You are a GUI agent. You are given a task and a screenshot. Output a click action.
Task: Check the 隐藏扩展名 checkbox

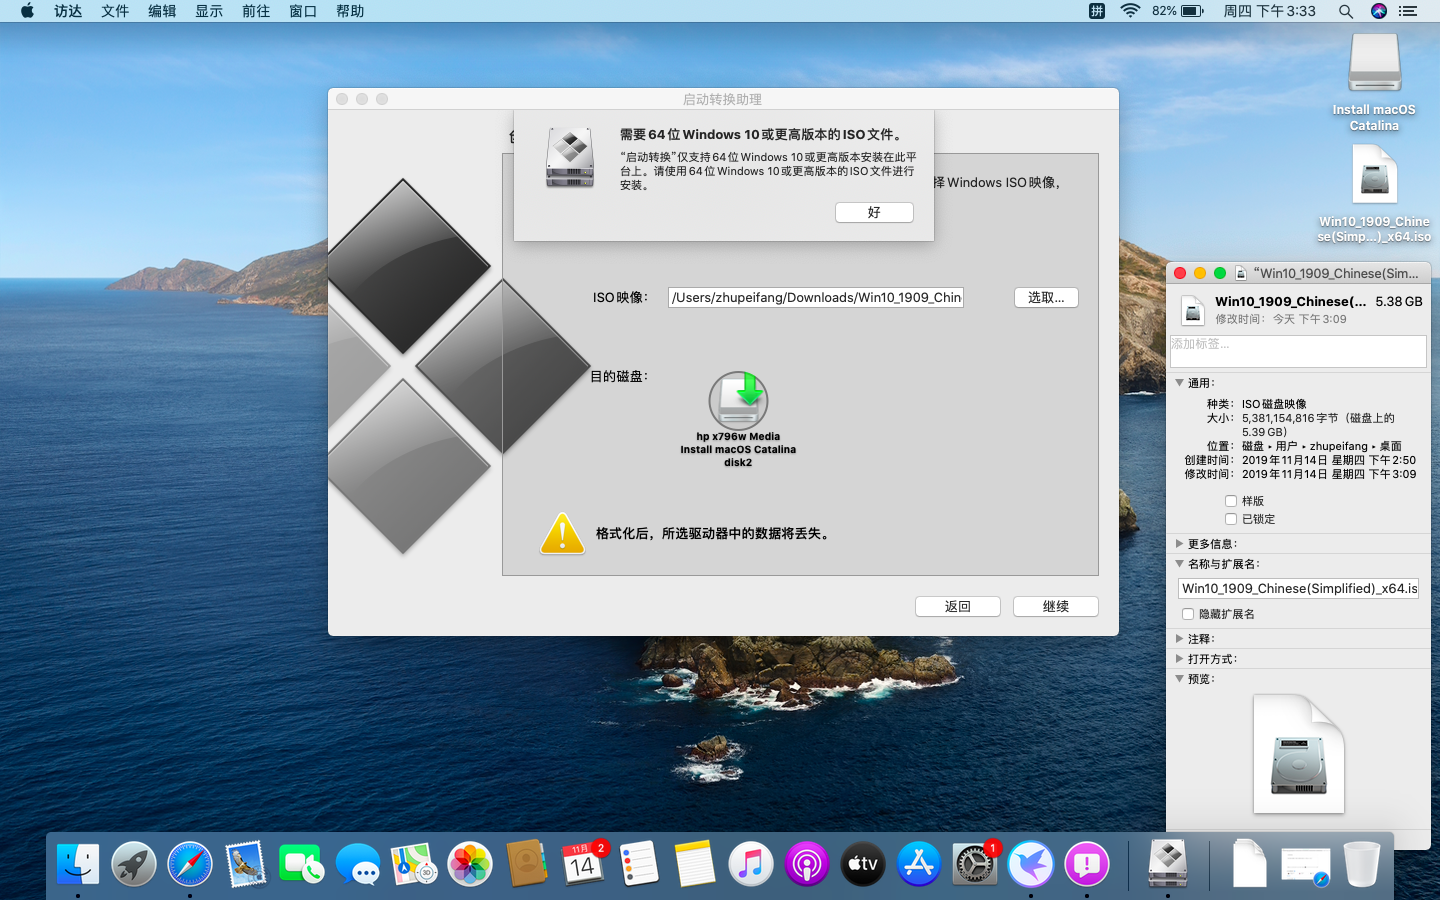1188,614
